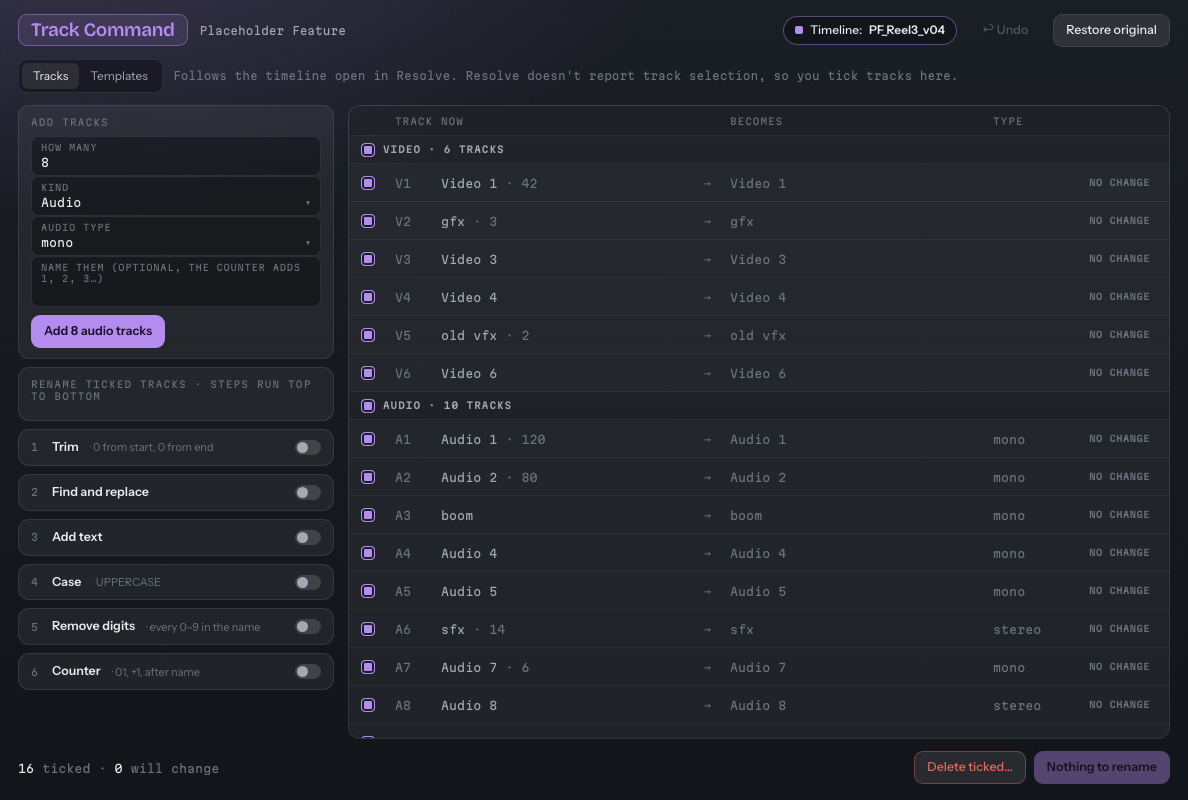1188x800 pixels.
Task: Click the optional track name field
Action: [176, 282]
